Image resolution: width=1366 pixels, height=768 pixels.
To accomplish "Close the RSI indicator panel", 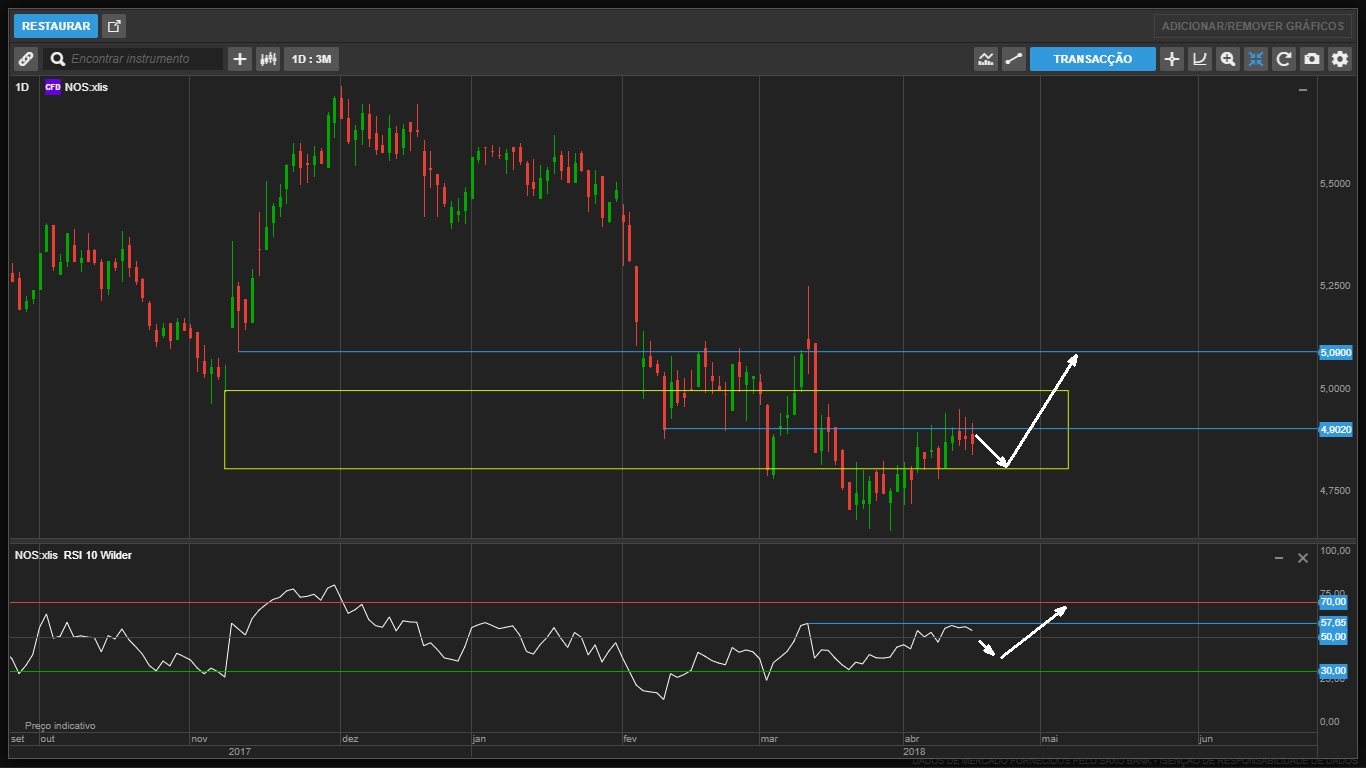I will click(1302, 558).
